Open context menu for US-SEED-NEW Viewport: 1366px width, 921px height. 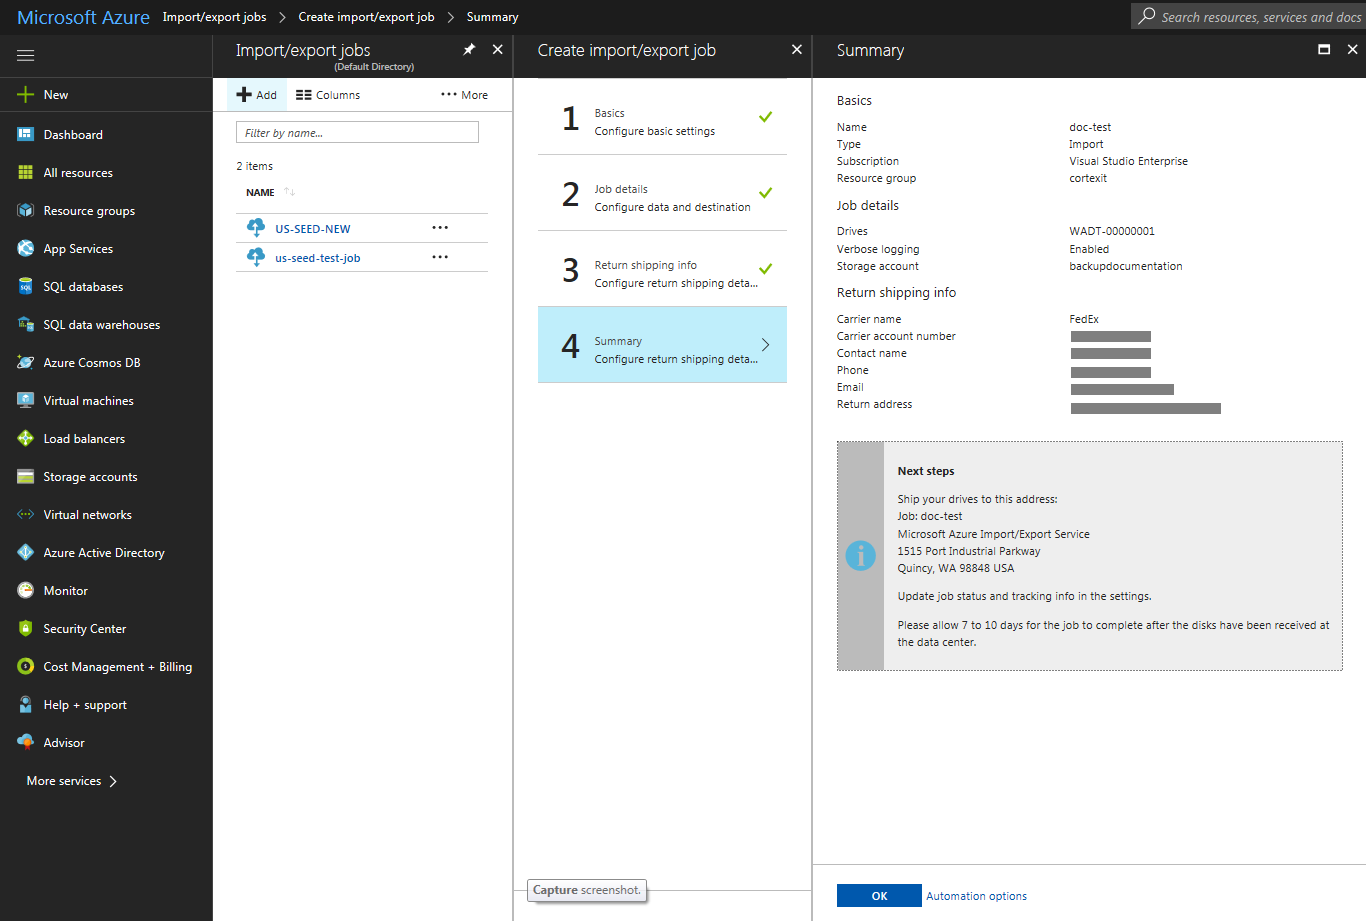click(x=440, y=228)
